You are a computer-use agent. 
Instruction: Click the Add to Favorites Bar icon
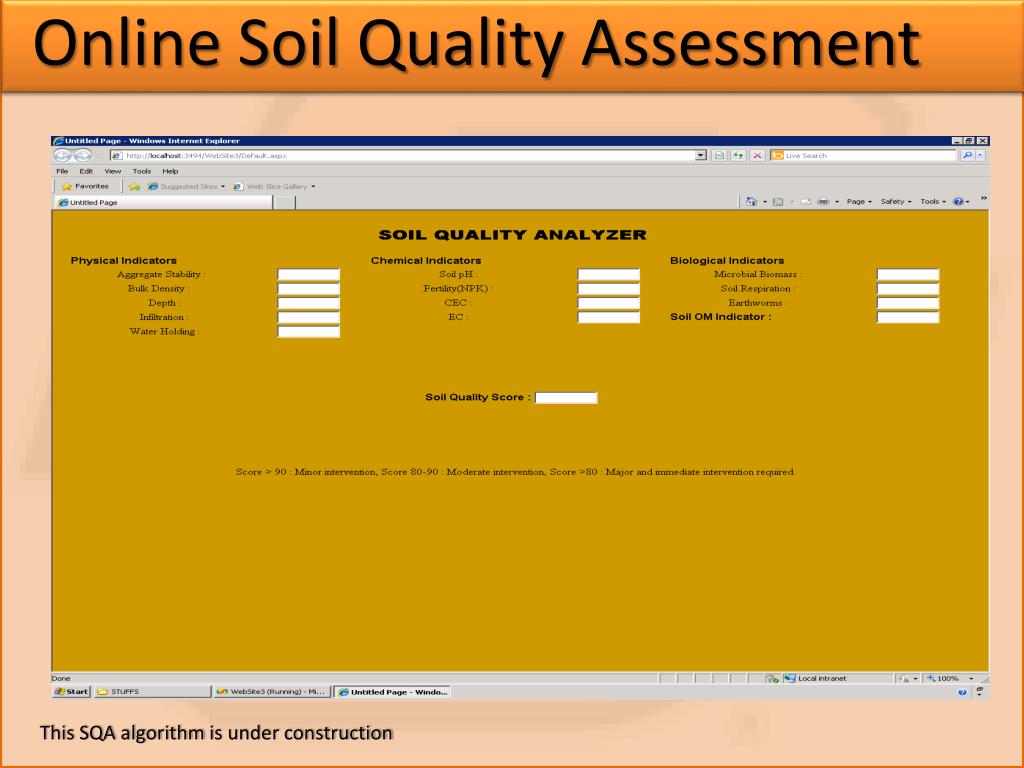point(135,187)
